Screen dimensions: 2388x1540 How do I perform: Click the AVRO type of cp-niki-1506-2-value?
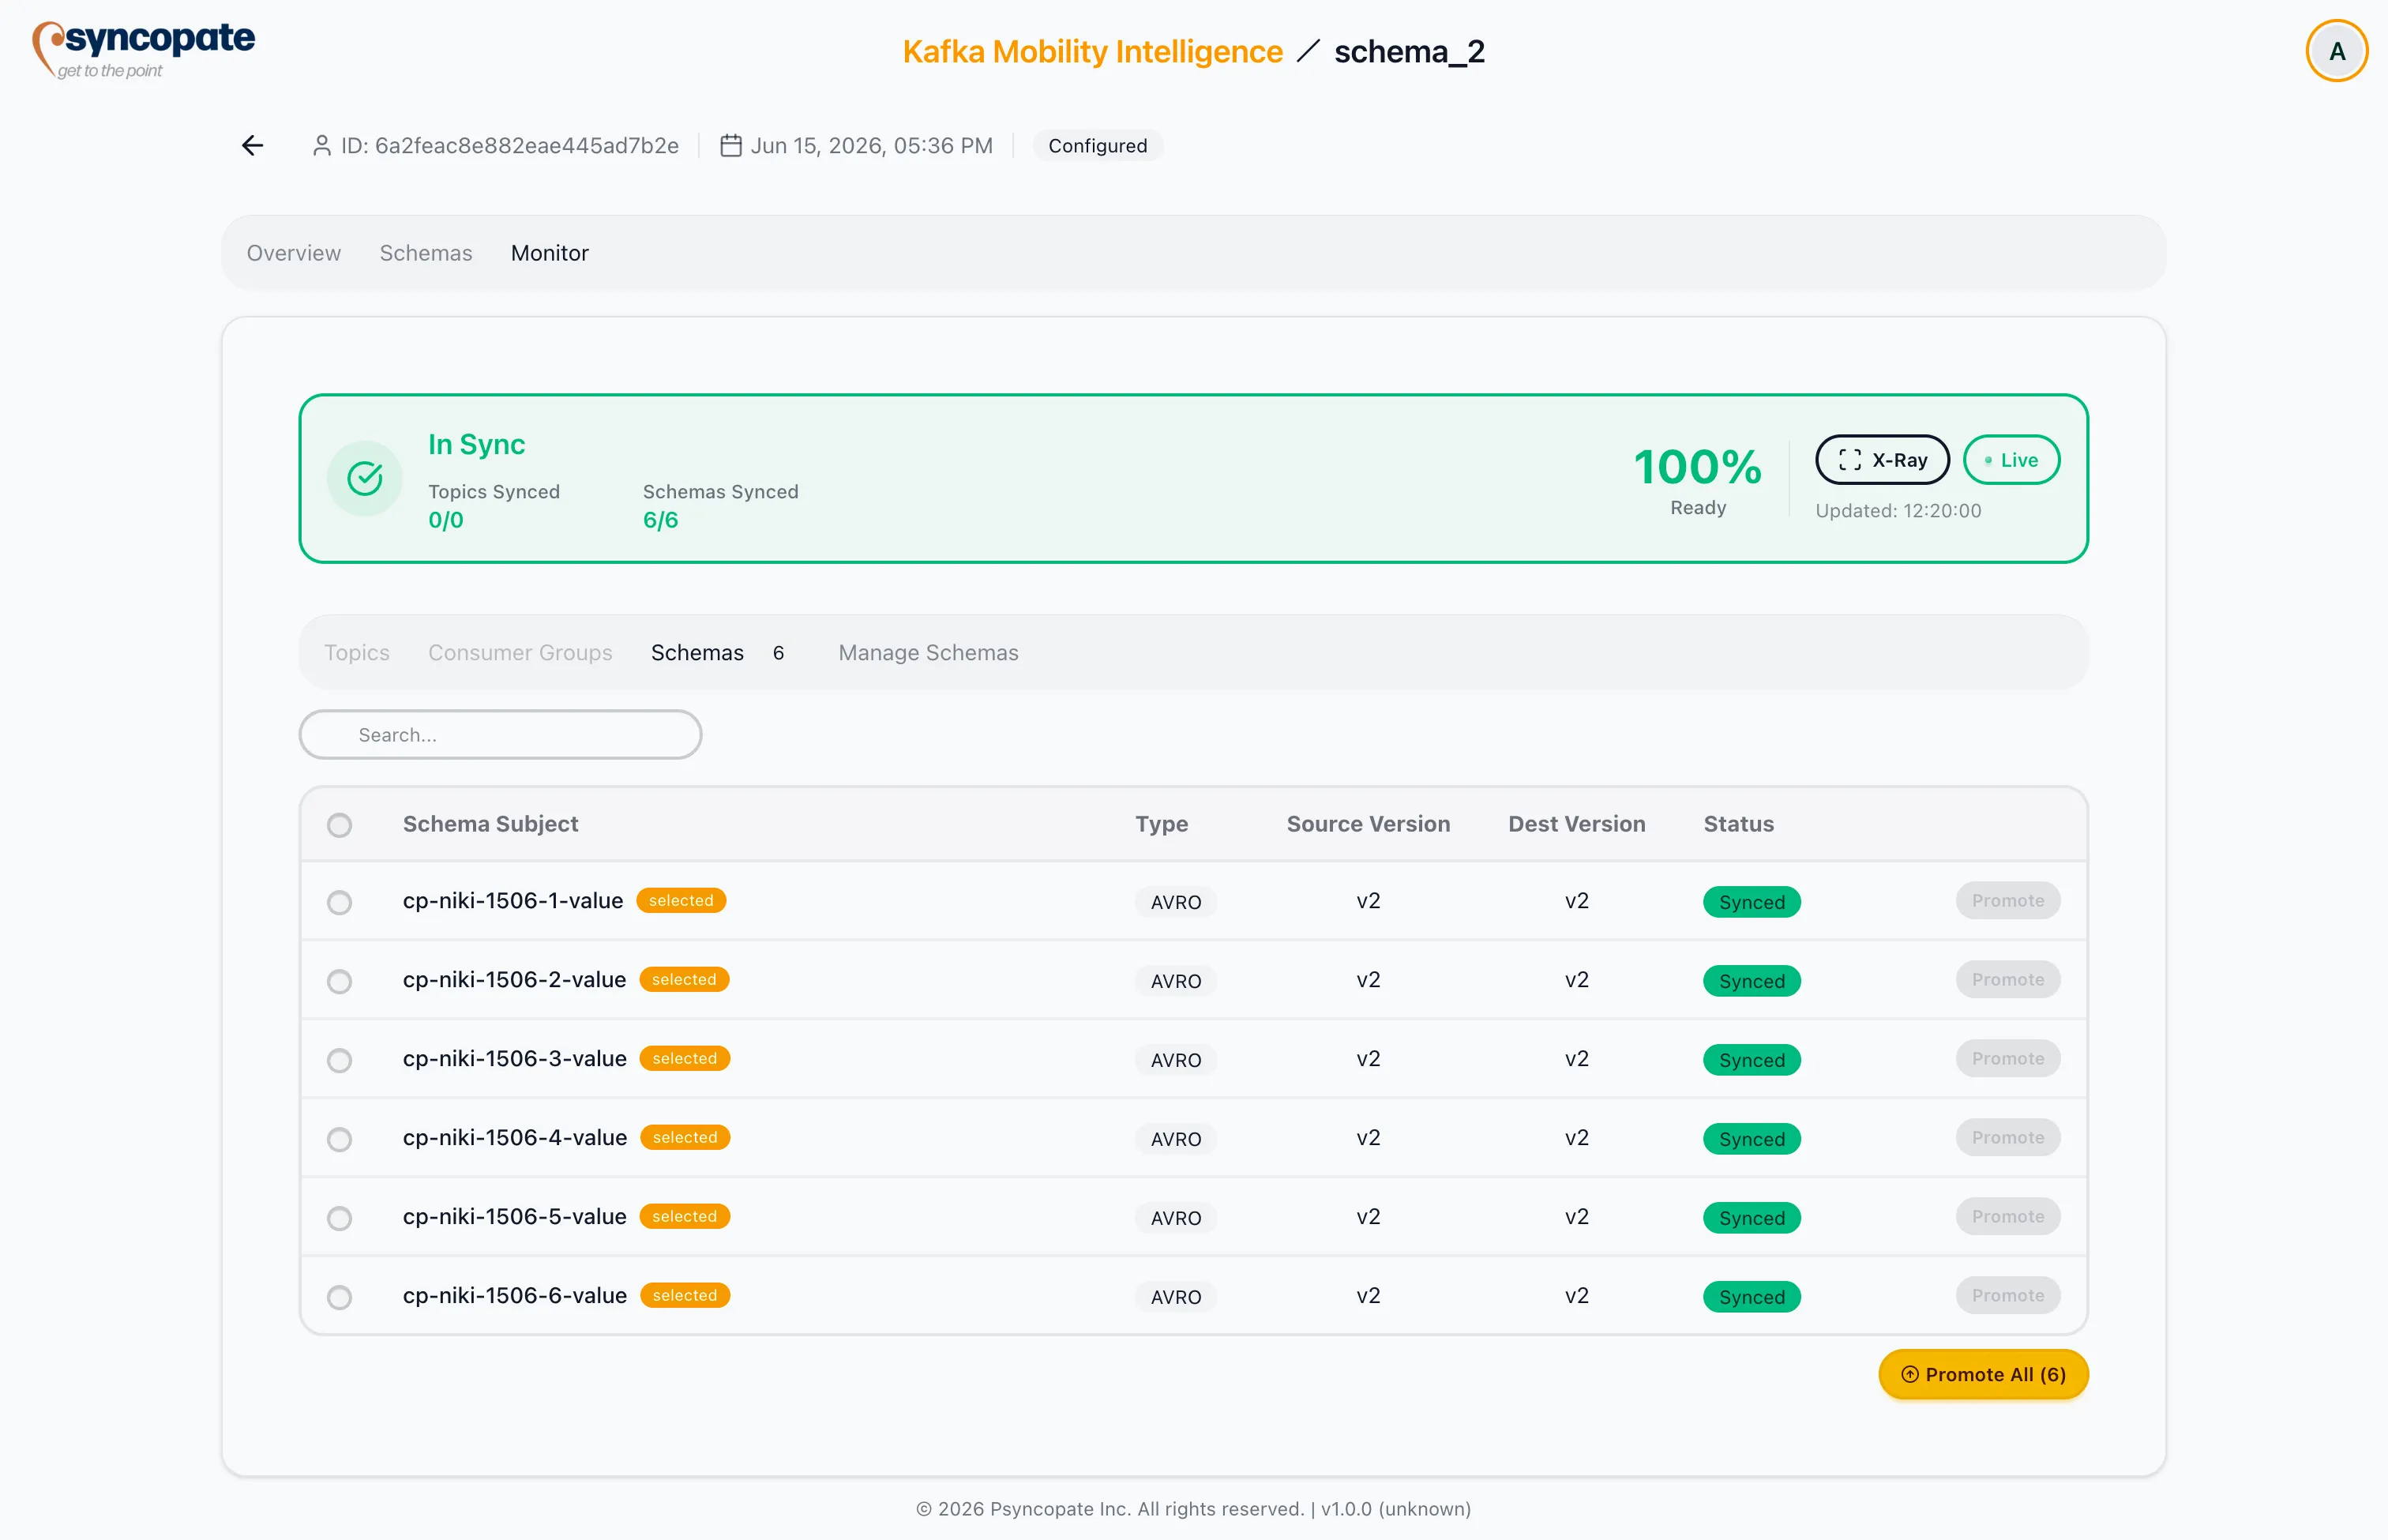[x=1175, y=981]
